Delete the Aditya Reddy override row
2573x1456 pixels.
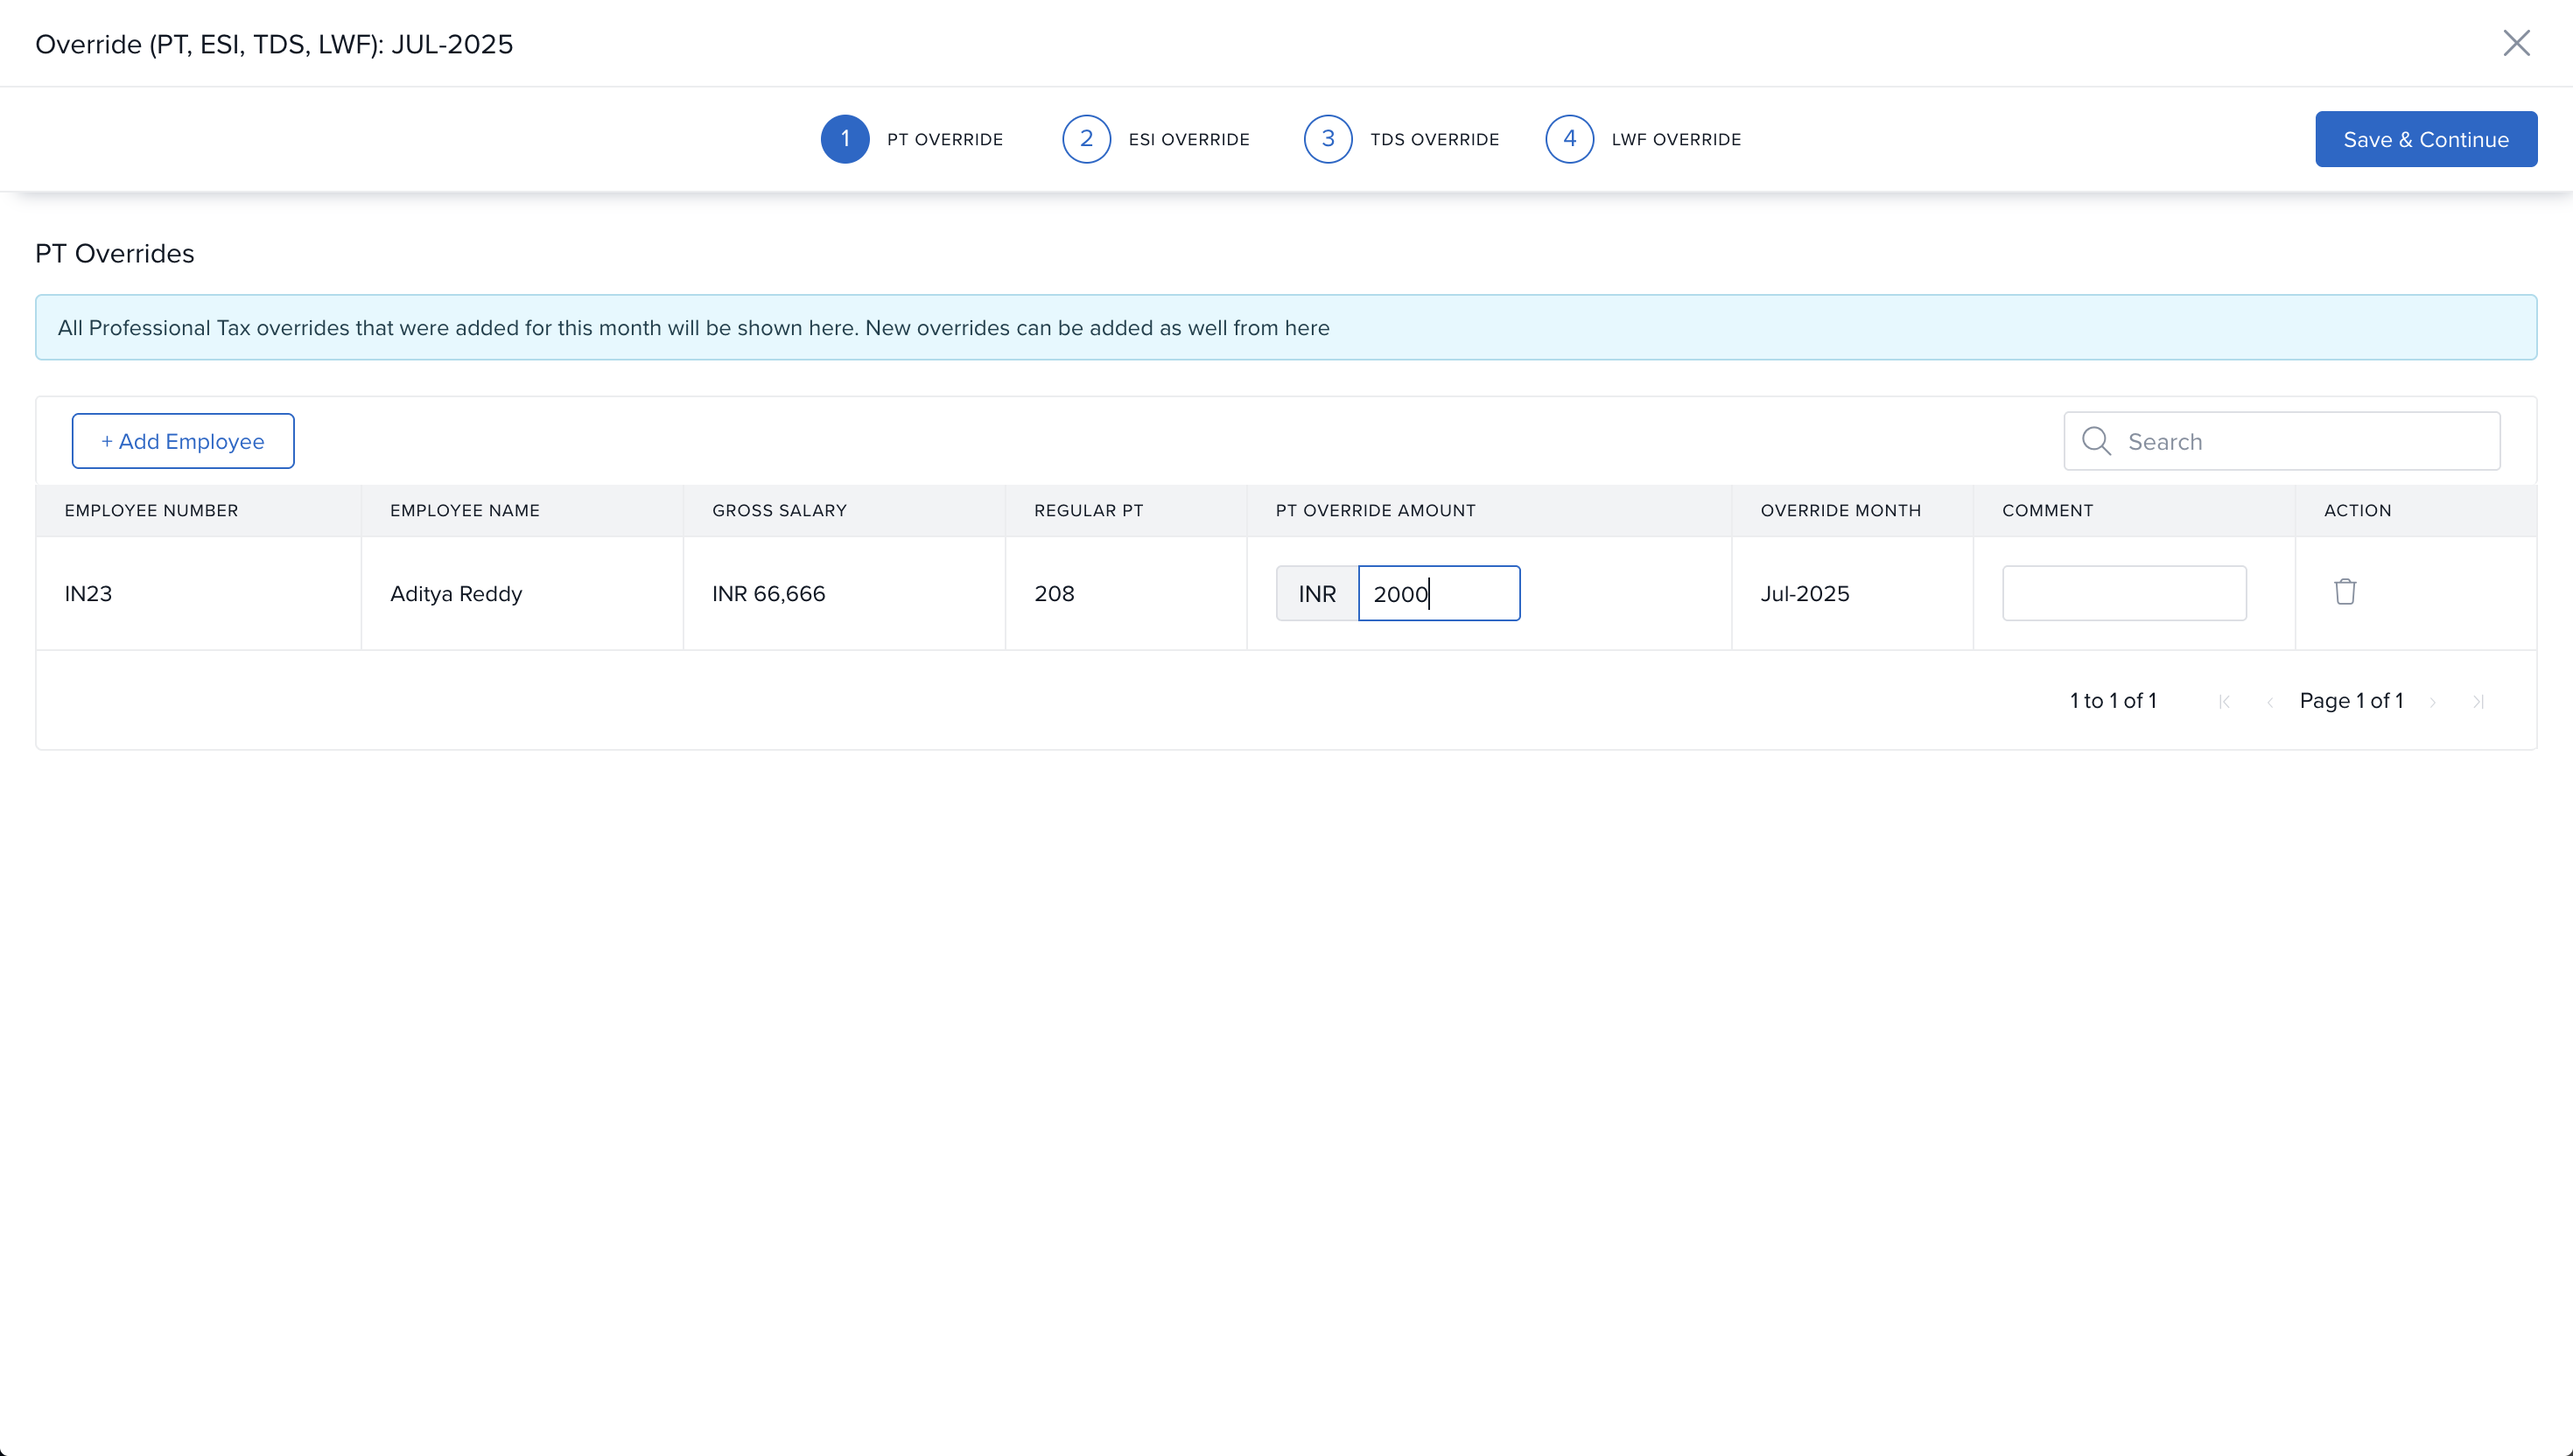2344,592
